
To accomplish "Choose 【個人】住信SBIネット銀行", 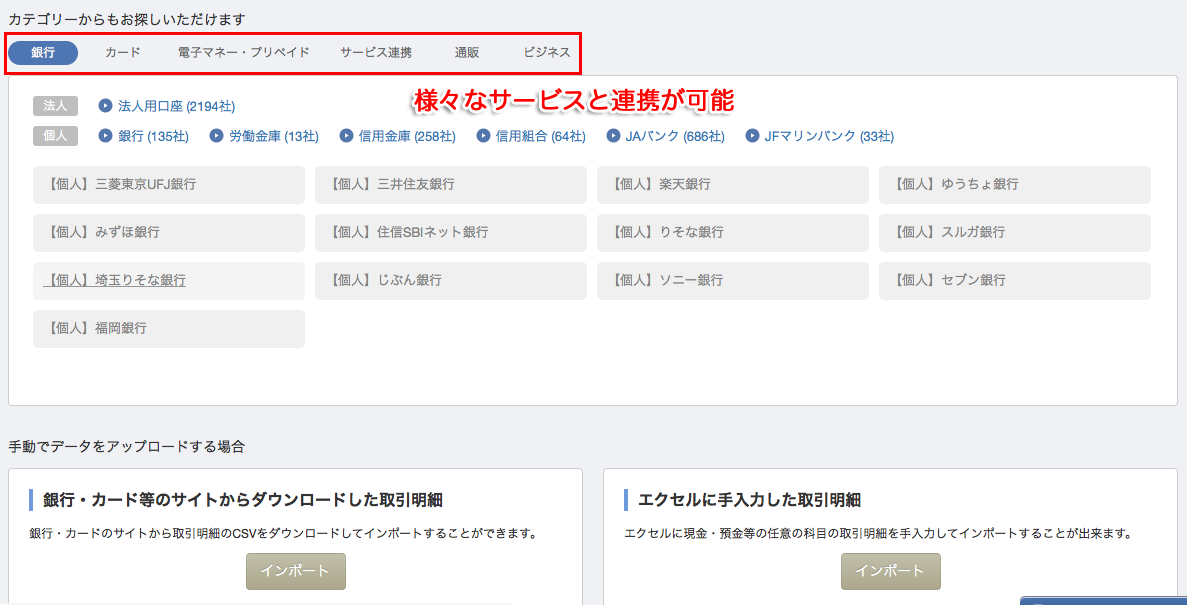I will pos(451,232).
